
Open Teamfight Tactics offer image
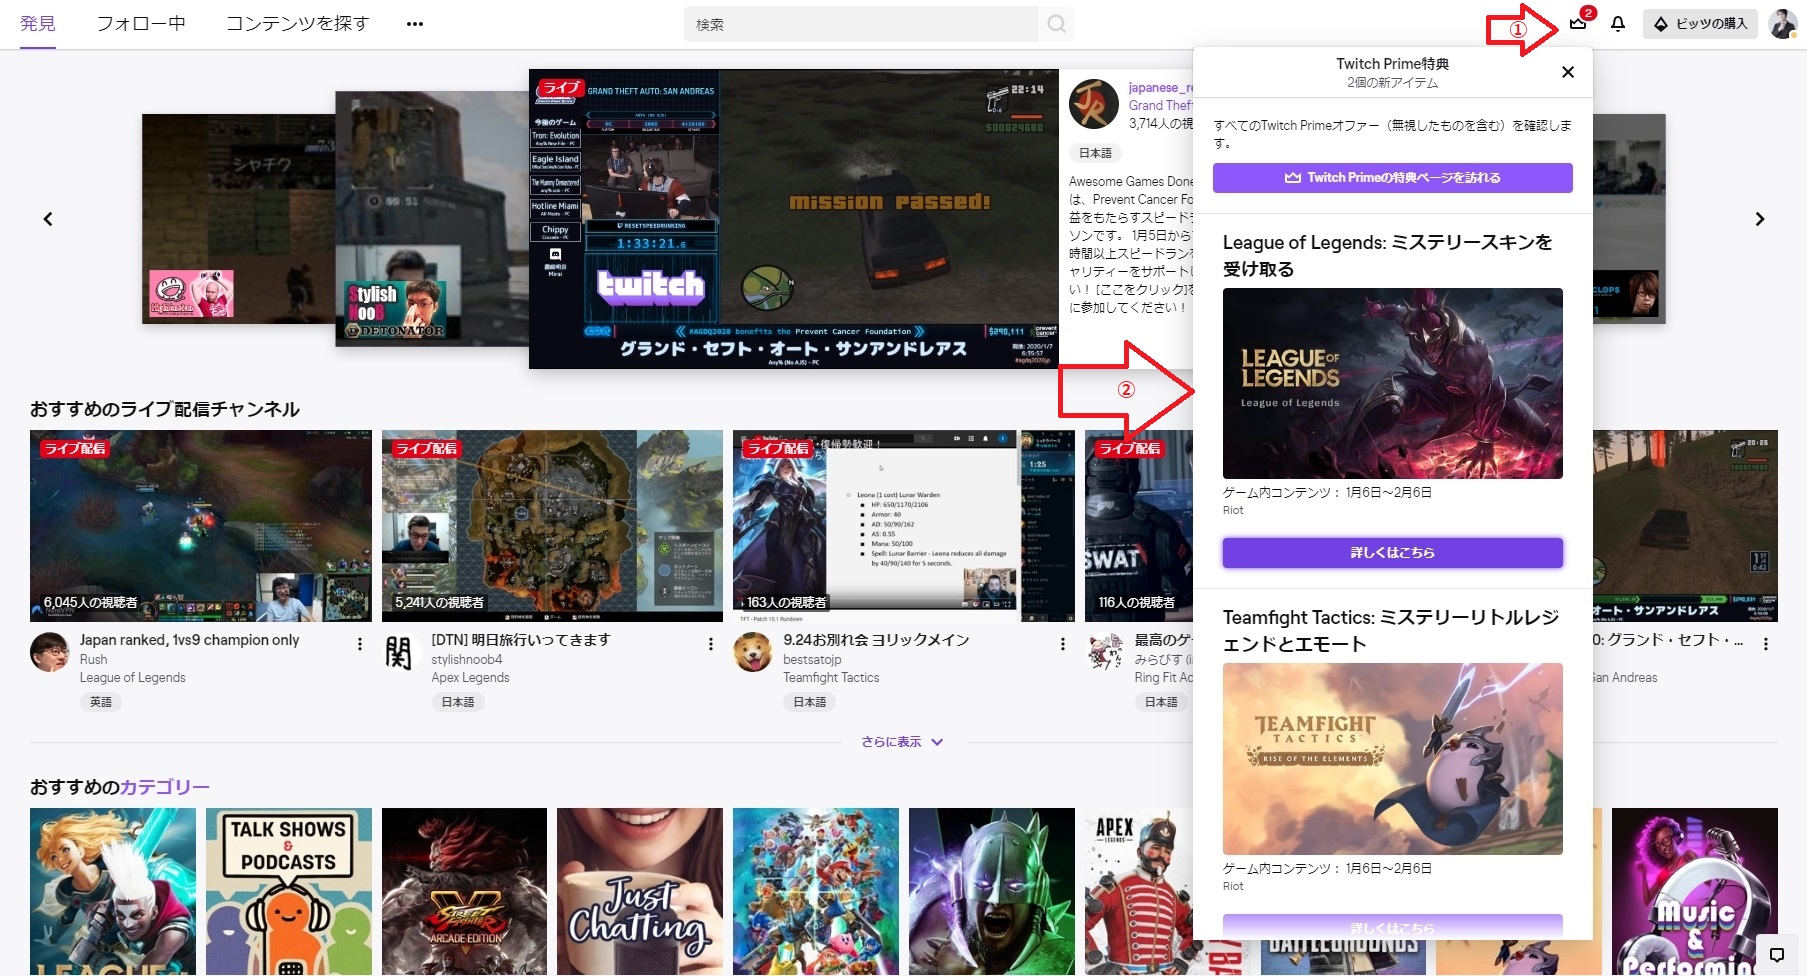1392,759
